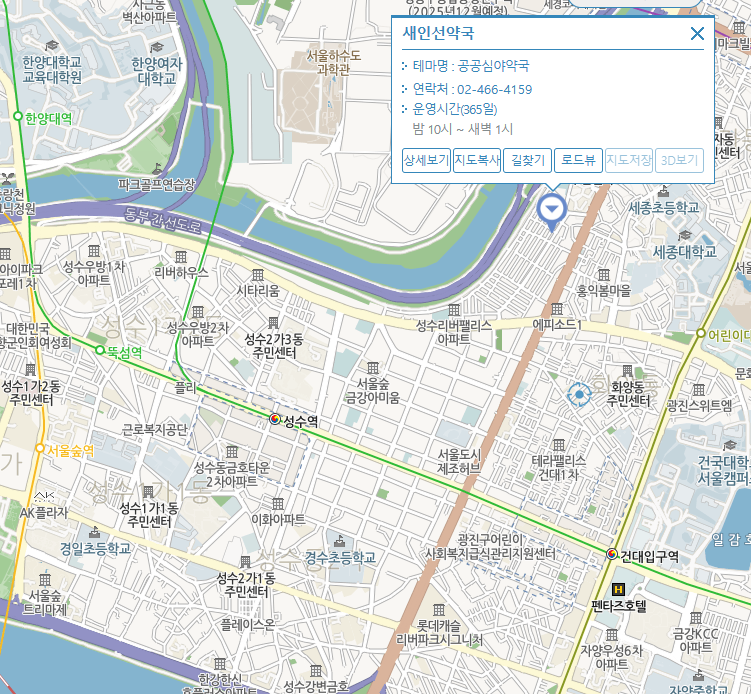
Task: Click 뚝섬역 station circle marker
Action: click(x=100, y=350)
